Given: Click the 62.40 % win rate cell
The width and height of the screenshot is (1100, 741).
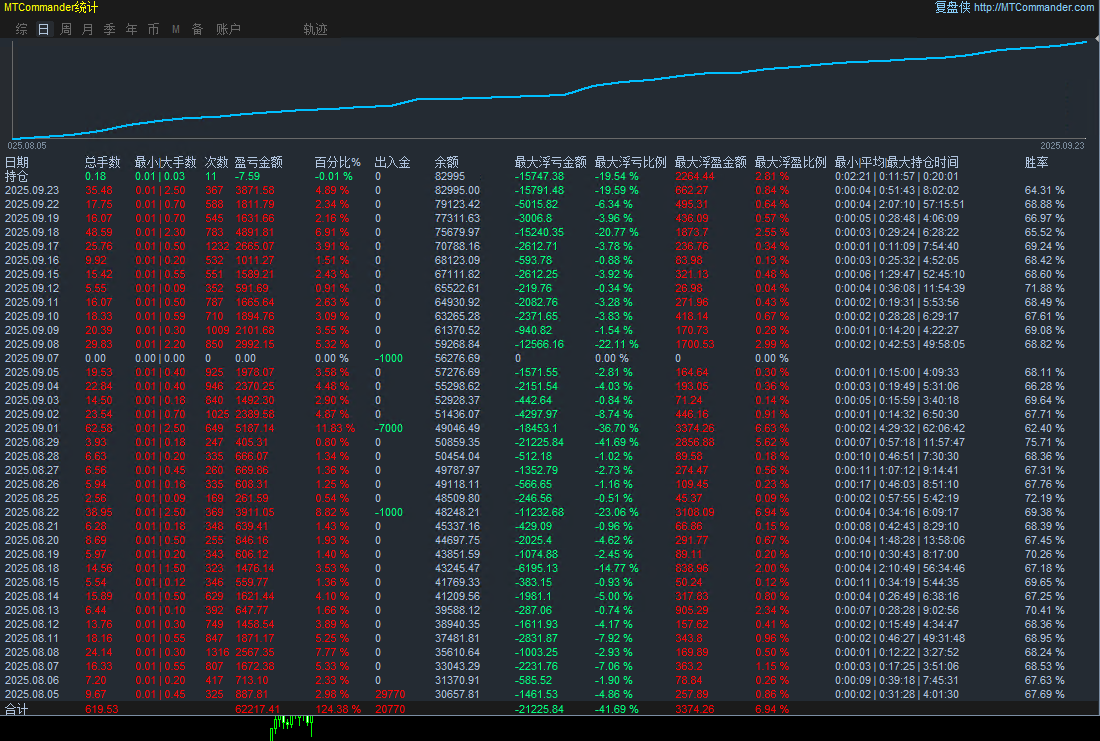Looking at the screenshot, I should (x=1045, y=428).
